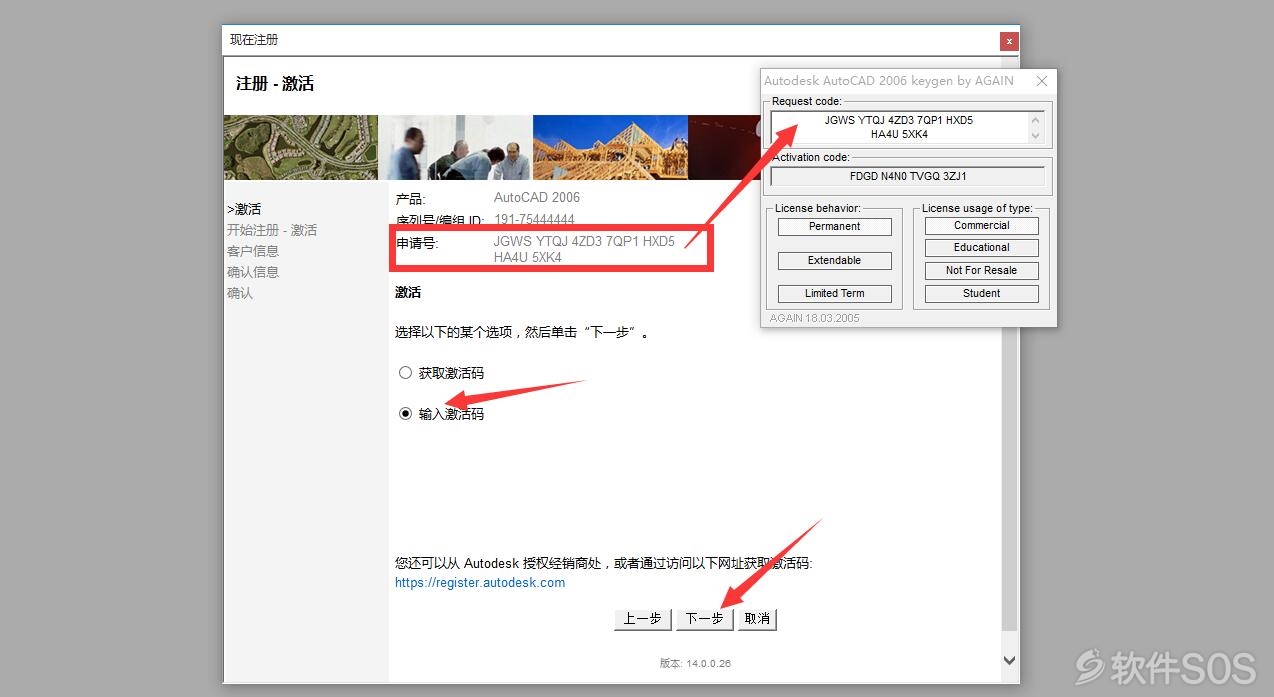The image size is (1274, 697).
Task: Click the 确认信息 sidebar step
Action: coord(253,272)
